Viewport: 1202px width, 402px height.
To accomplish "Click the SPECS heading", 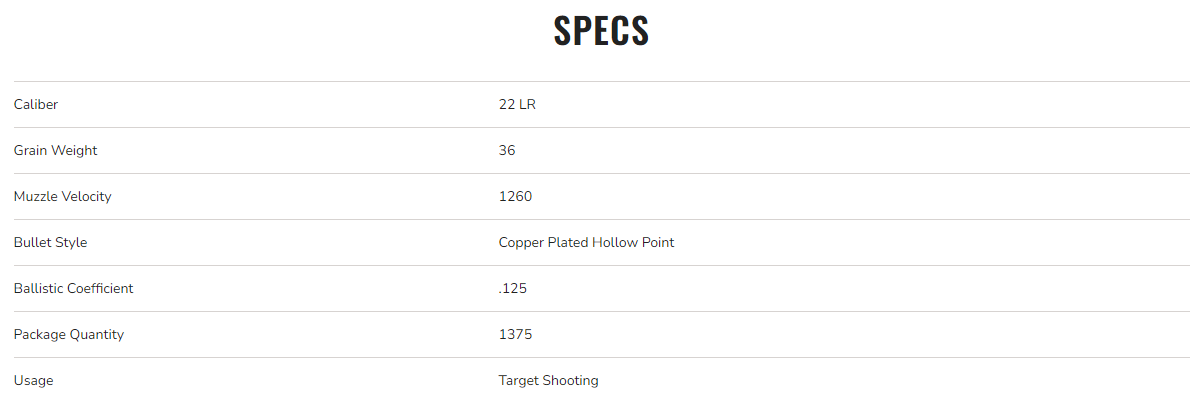I will click(601, 31).
